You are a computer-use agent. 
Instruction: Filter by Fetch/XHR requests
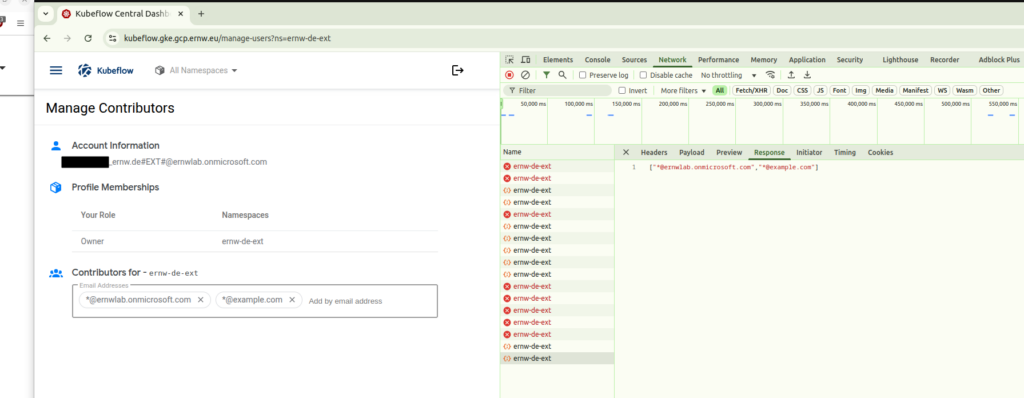[751, 91]
